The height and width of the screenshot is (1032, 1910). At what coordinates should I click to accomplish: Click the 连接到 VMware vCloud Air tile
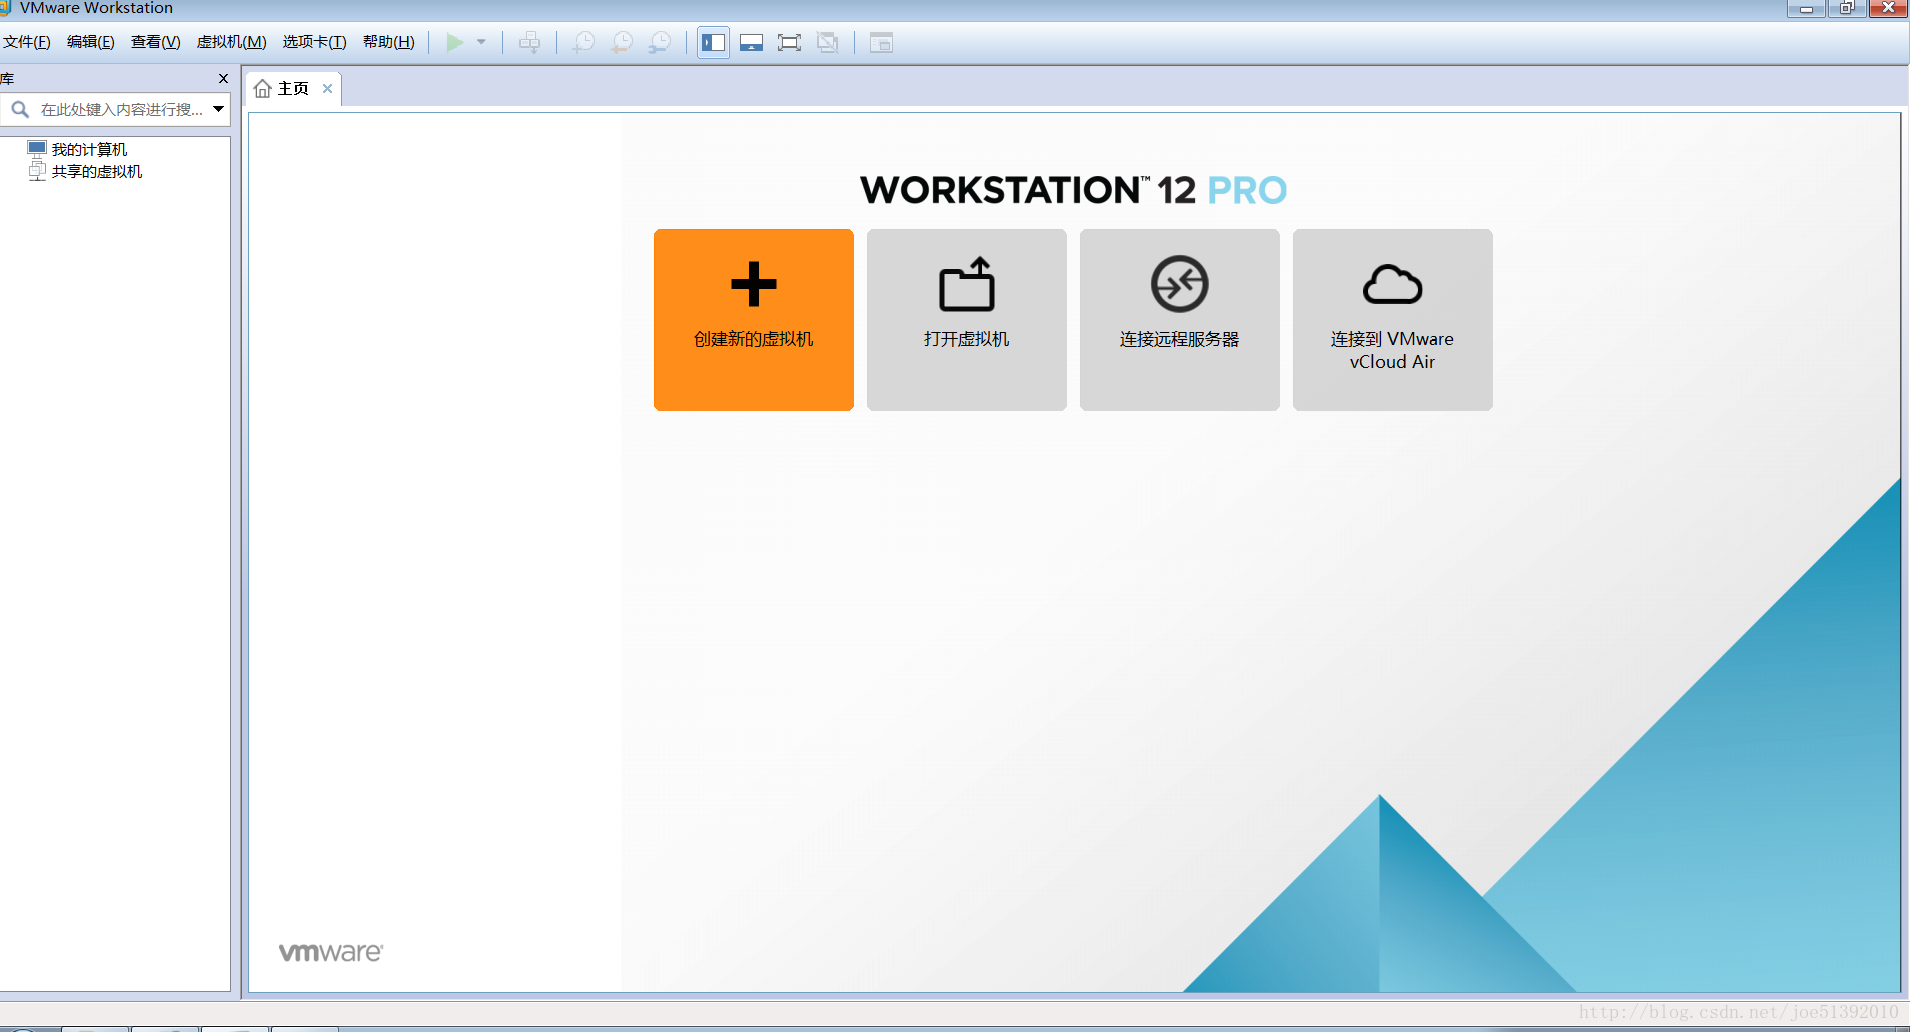point(1393,320)
